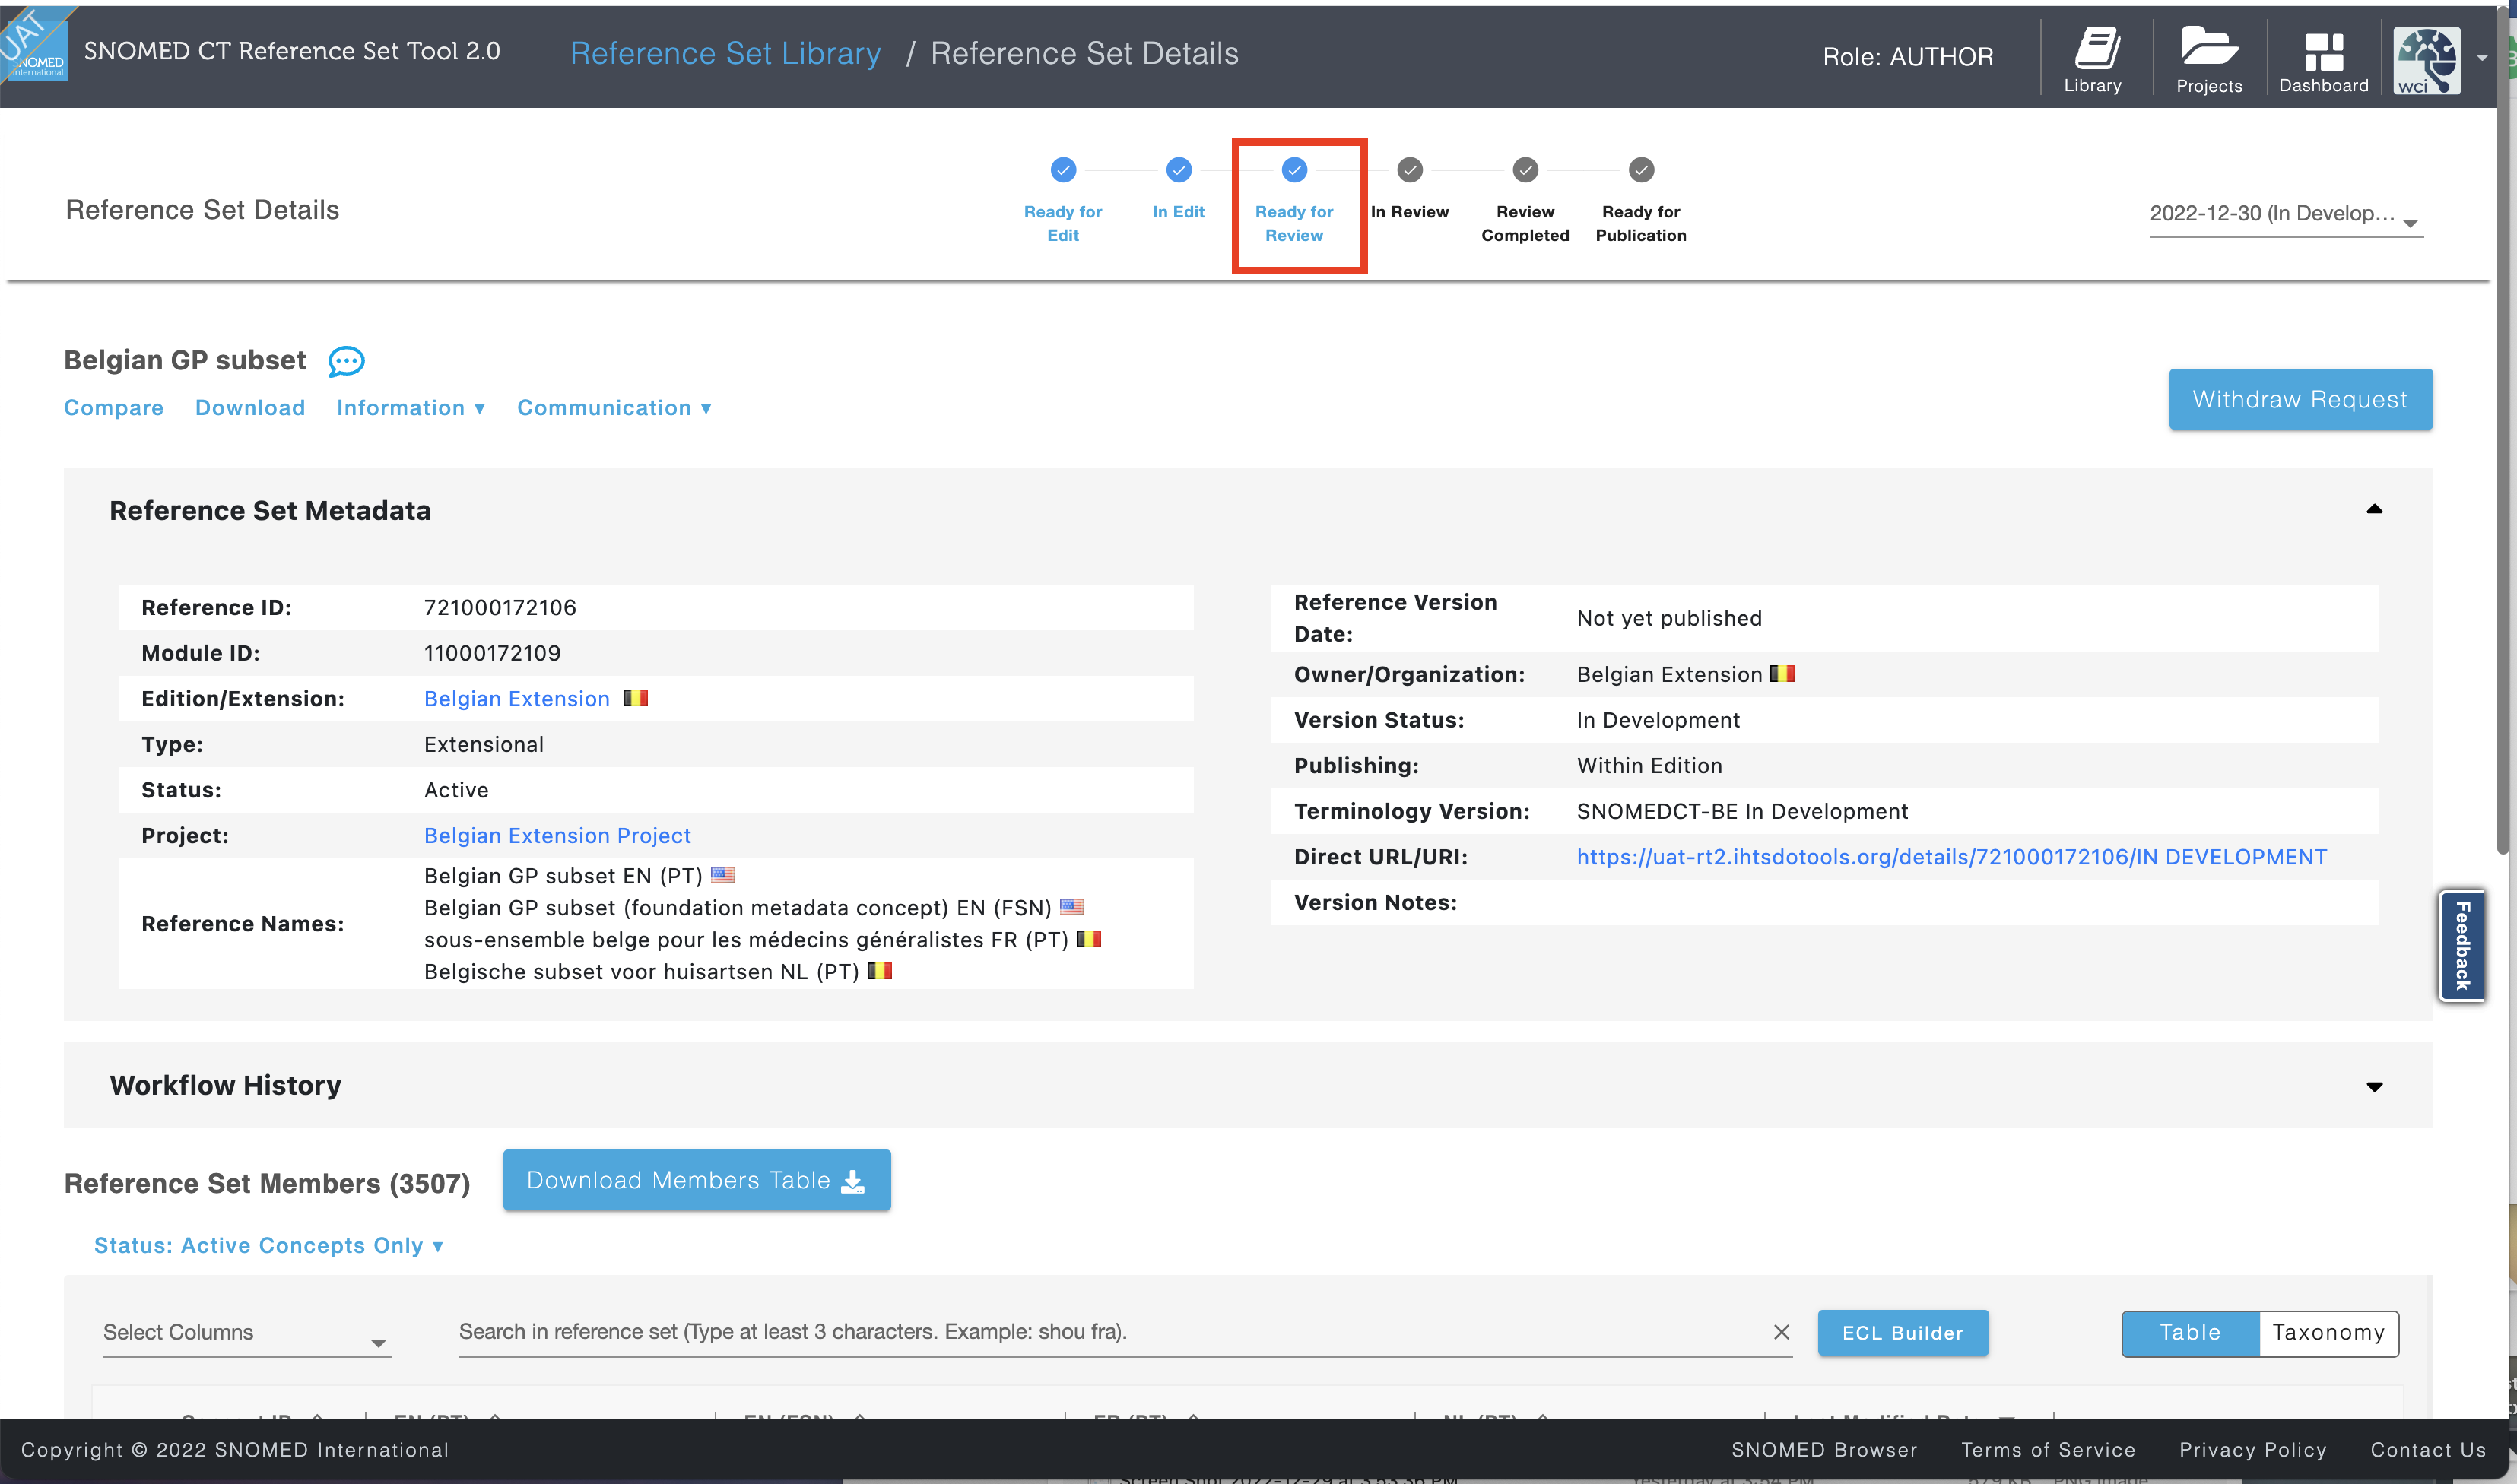Open the Status: Active Concepts Only filter
This screenshot has width=2517, height=1484.
click(268, 1246)
